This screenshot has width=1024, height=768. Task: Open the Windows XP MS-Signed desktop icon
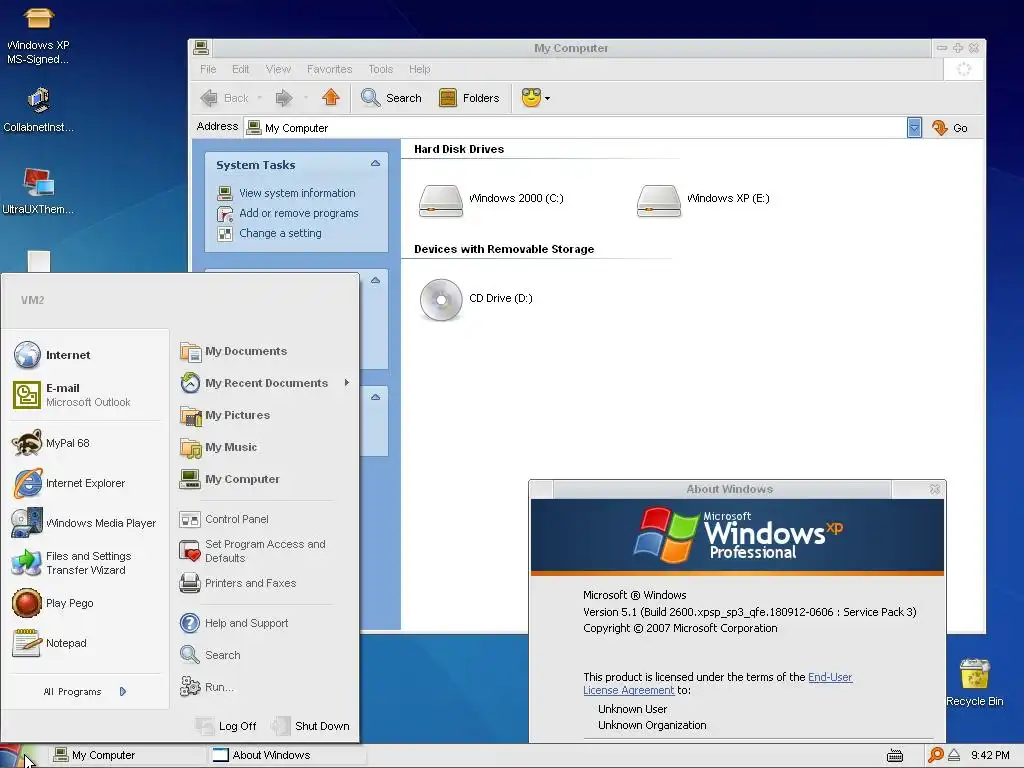click(x=38, y=35)
